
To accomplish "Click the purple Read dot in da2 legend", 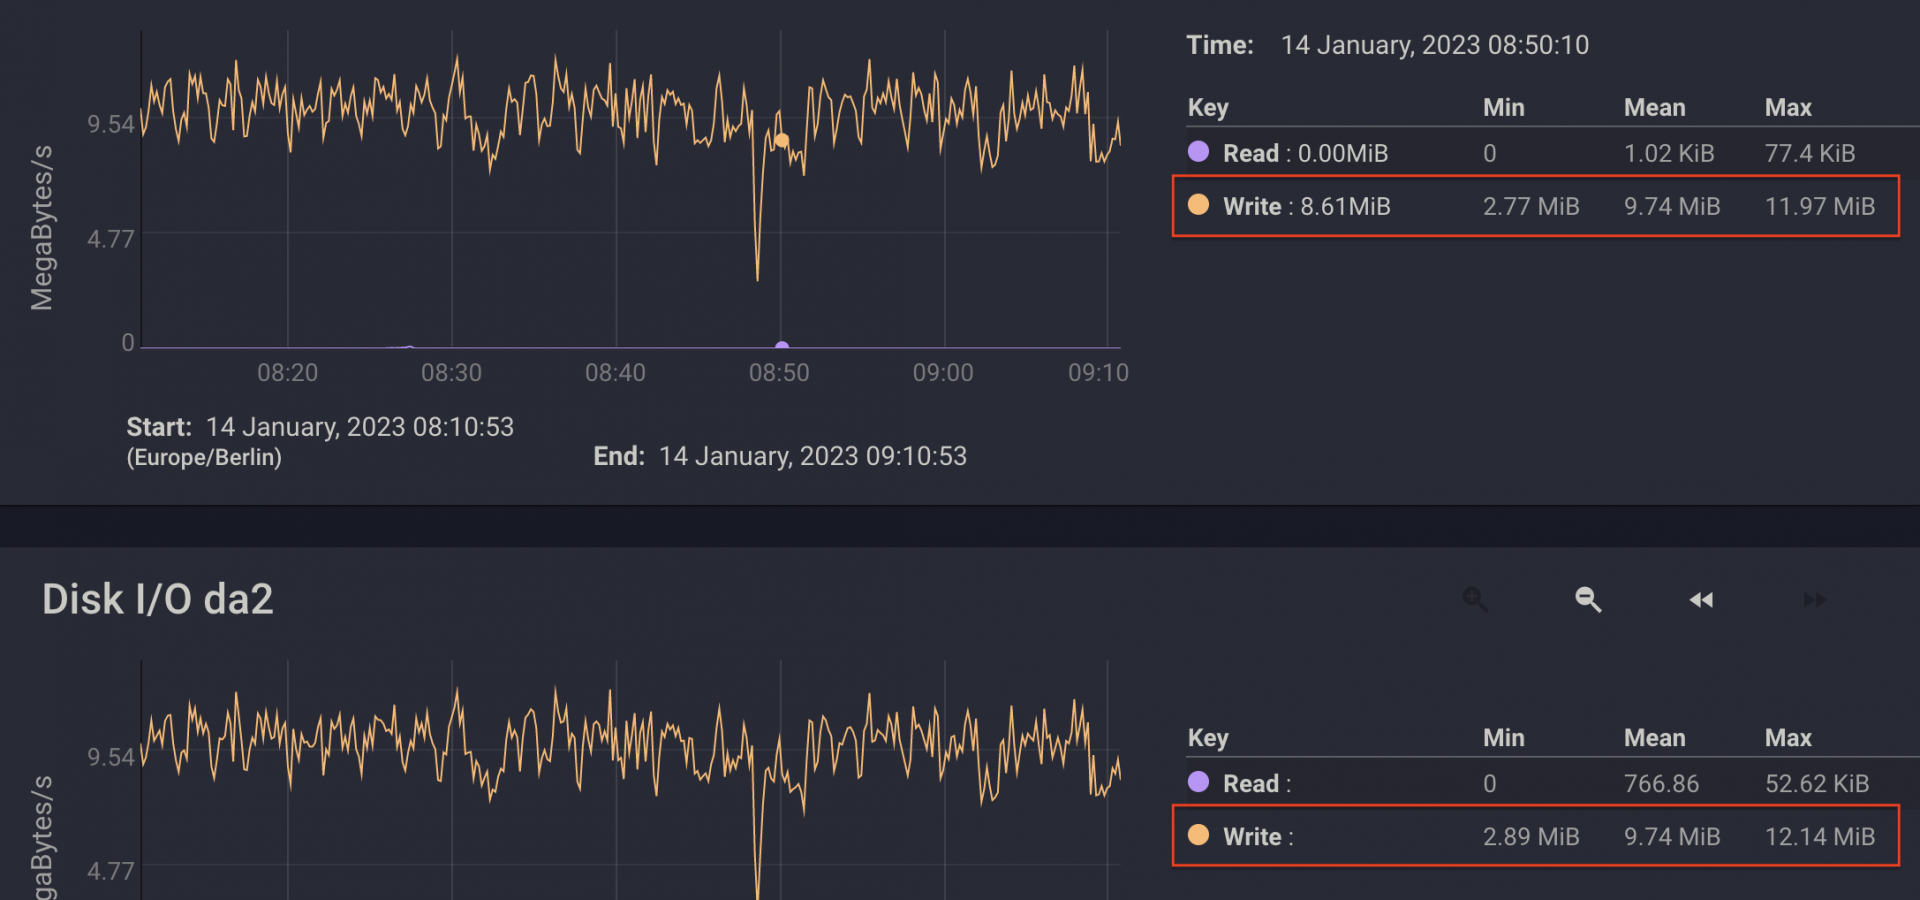I will coord(1198,782).
